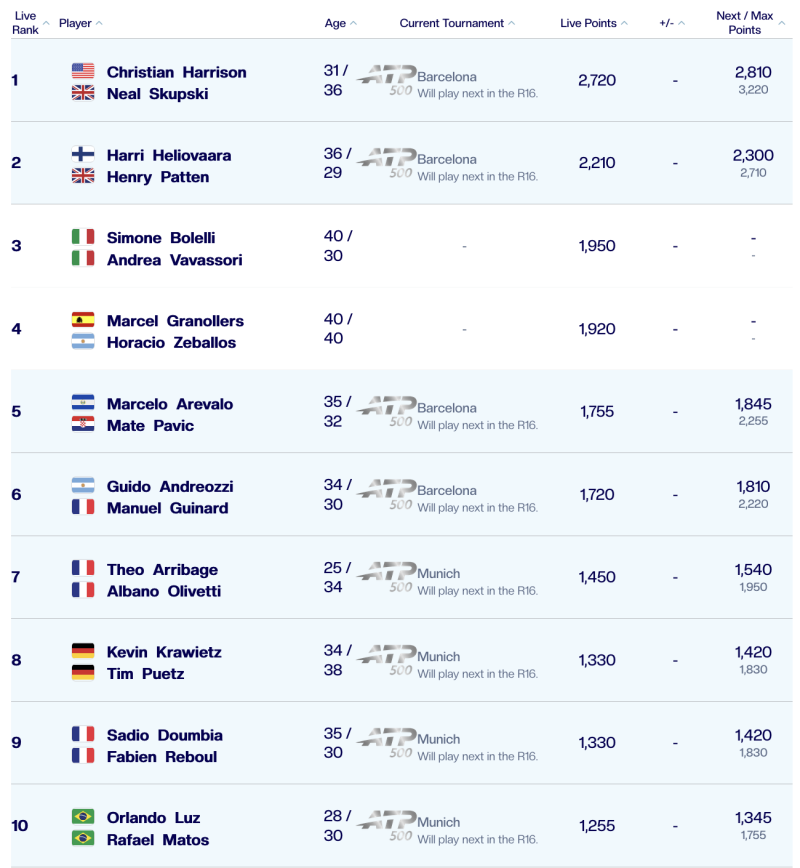Click the ATP 500 logo in Harrison's row
800x868 pixels.
tap(386, 78)
